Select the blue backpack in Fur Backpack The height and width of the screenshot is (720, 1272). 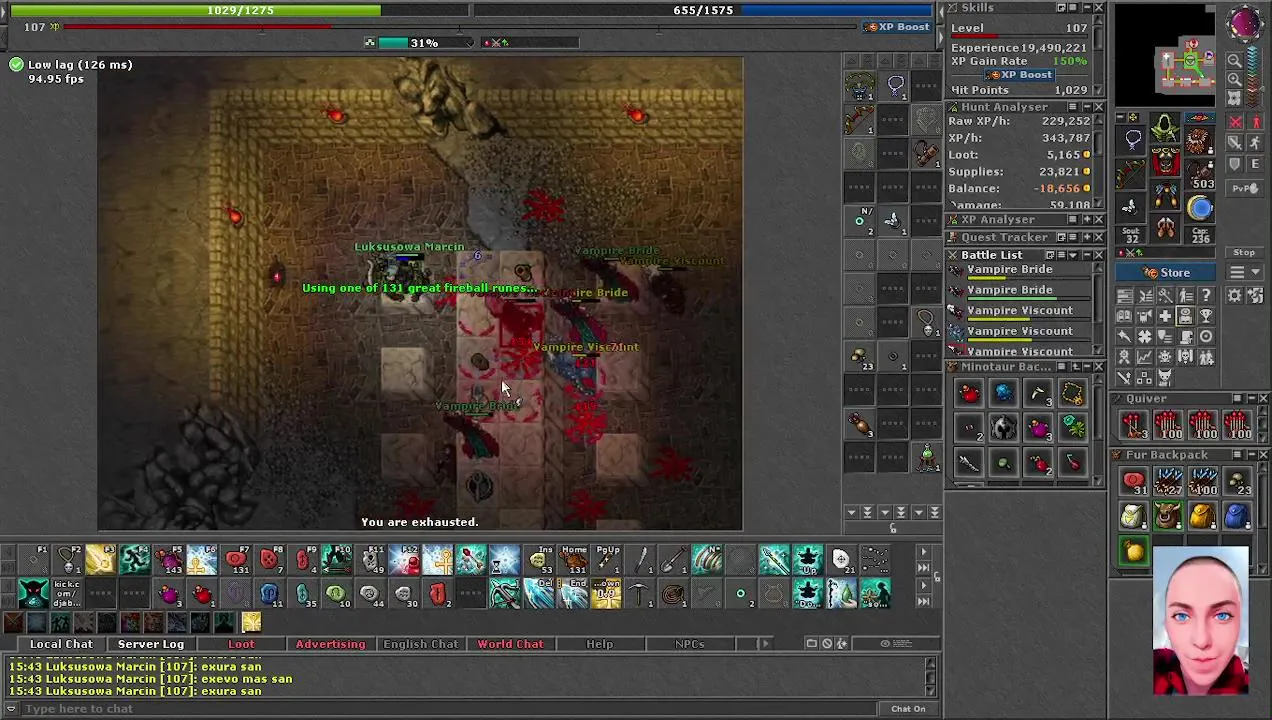(1237, 516)
